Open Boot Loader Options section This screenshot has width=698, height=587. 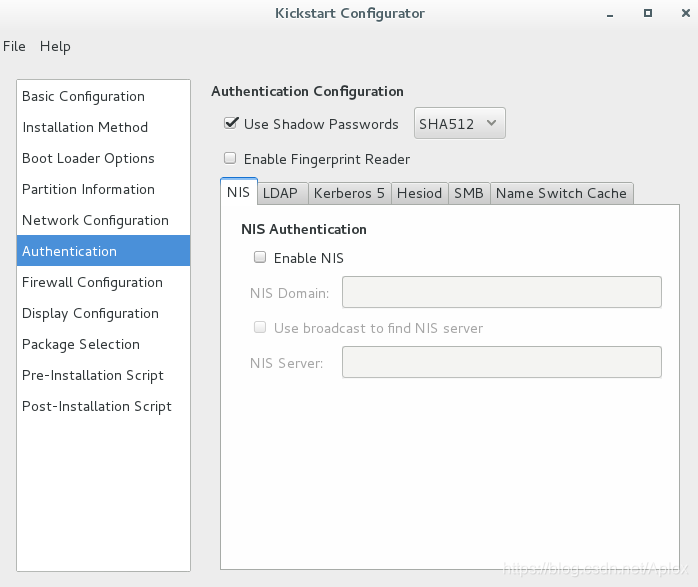103,158
